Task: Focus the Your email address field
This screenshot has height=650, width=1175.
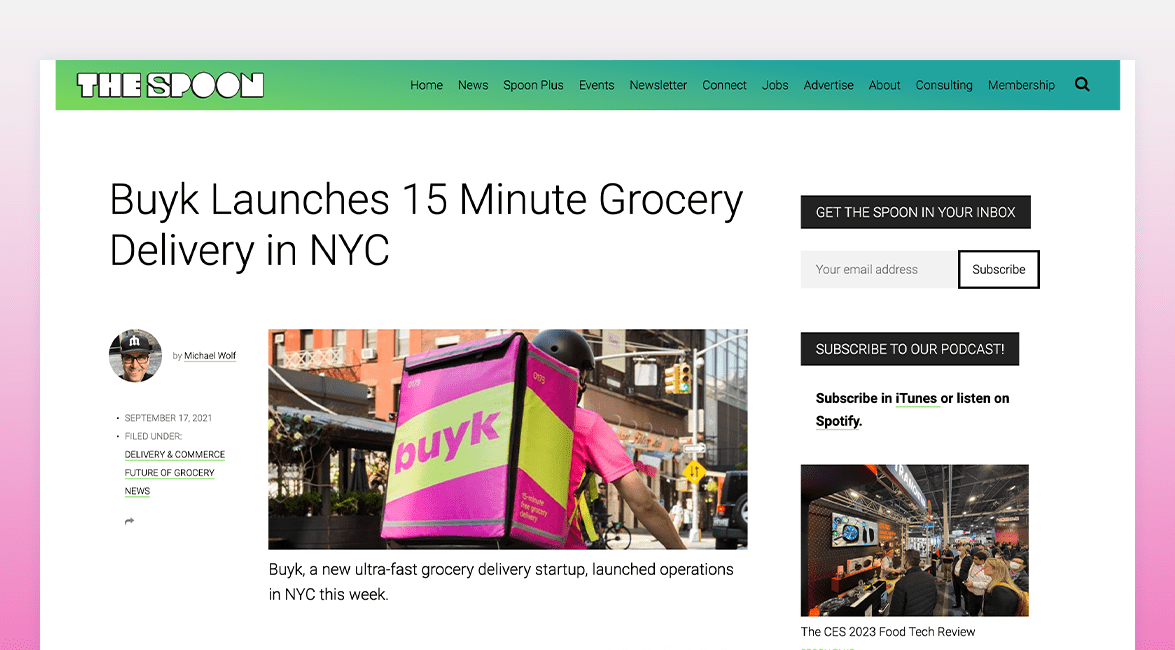Action: [879, 269]
